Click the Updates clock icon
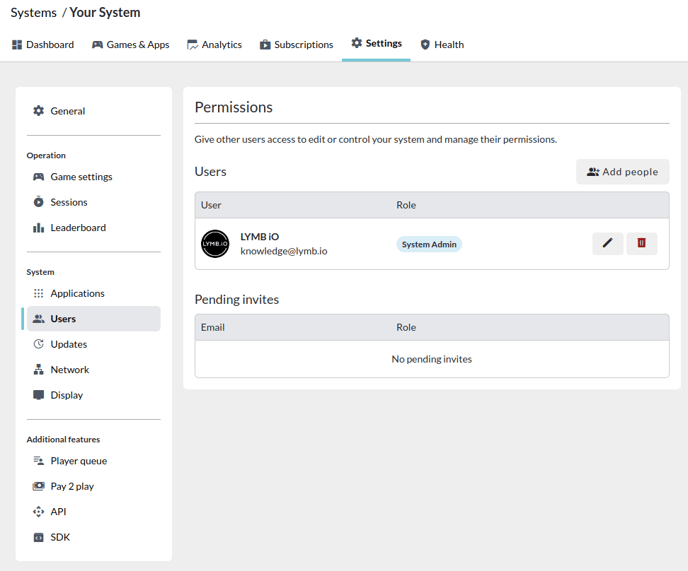Image resolution: width=688 pixels, height=571 pixels. coord(39,344)
